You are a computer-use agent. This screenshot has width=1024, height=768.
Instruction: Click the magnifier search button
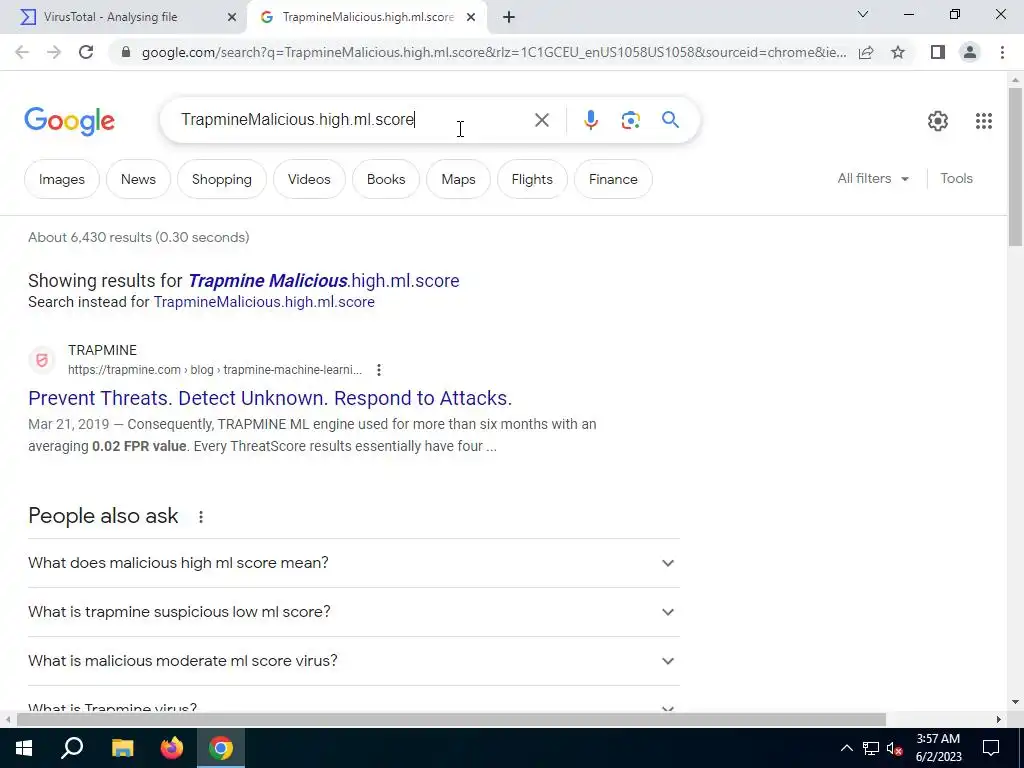[670, 120]
